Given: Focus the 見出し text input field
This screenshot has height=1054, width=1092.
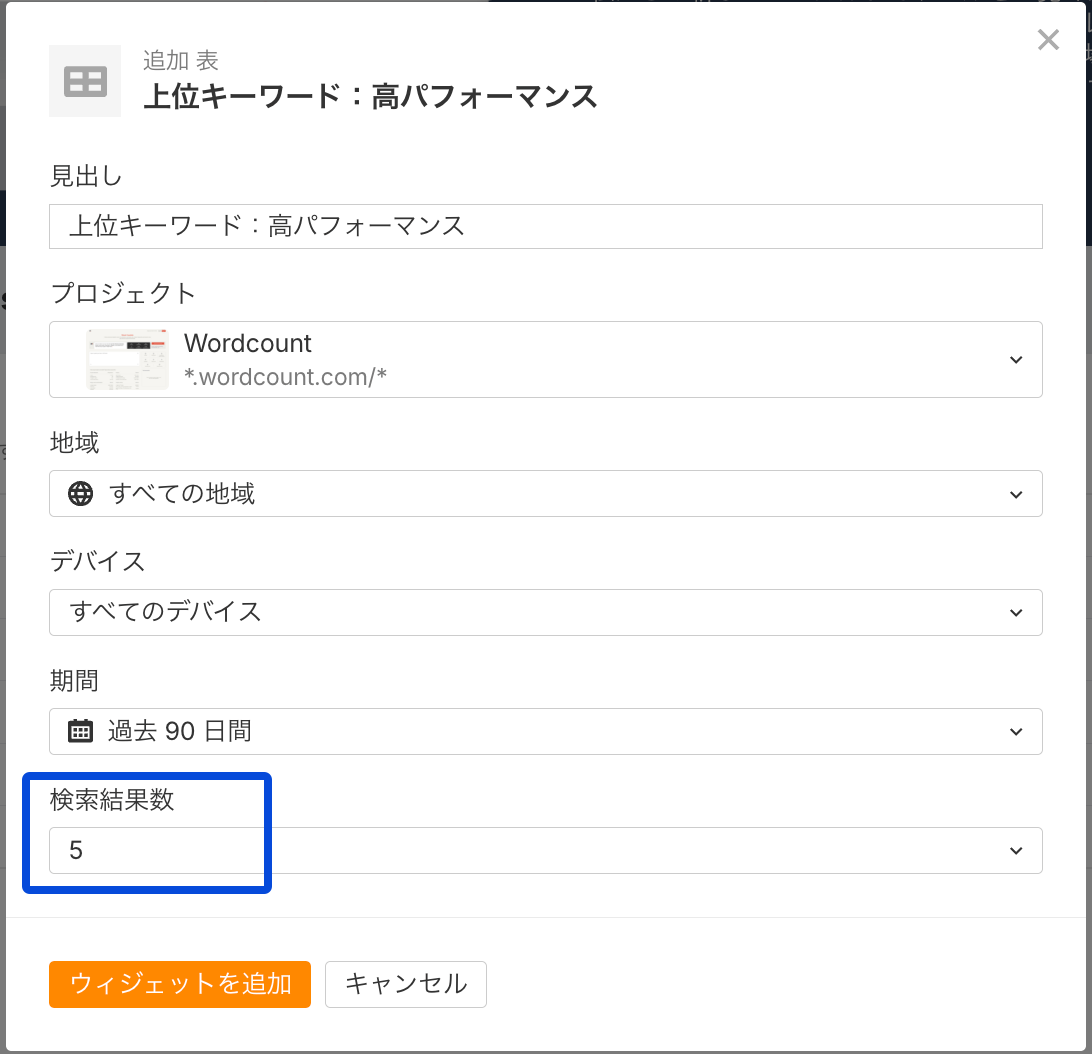Looking at the screenshot, I should [545, 226].
